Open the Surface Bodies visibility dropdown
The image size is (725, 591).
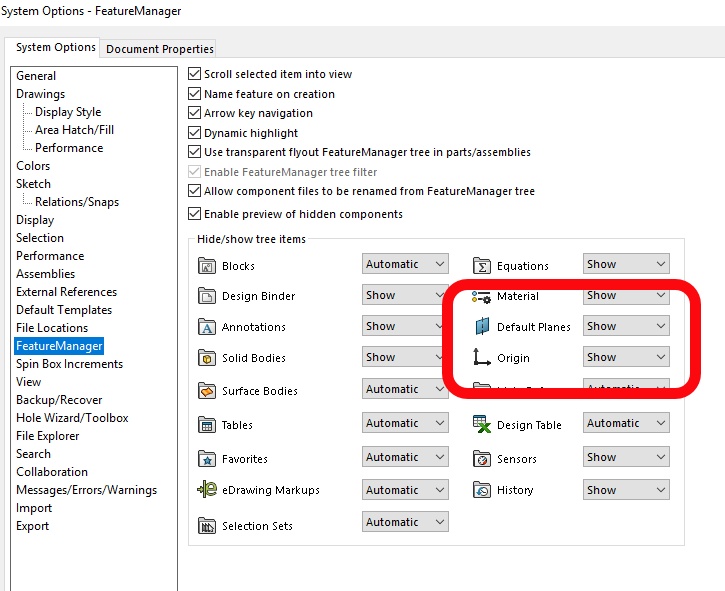pos(405,389)
